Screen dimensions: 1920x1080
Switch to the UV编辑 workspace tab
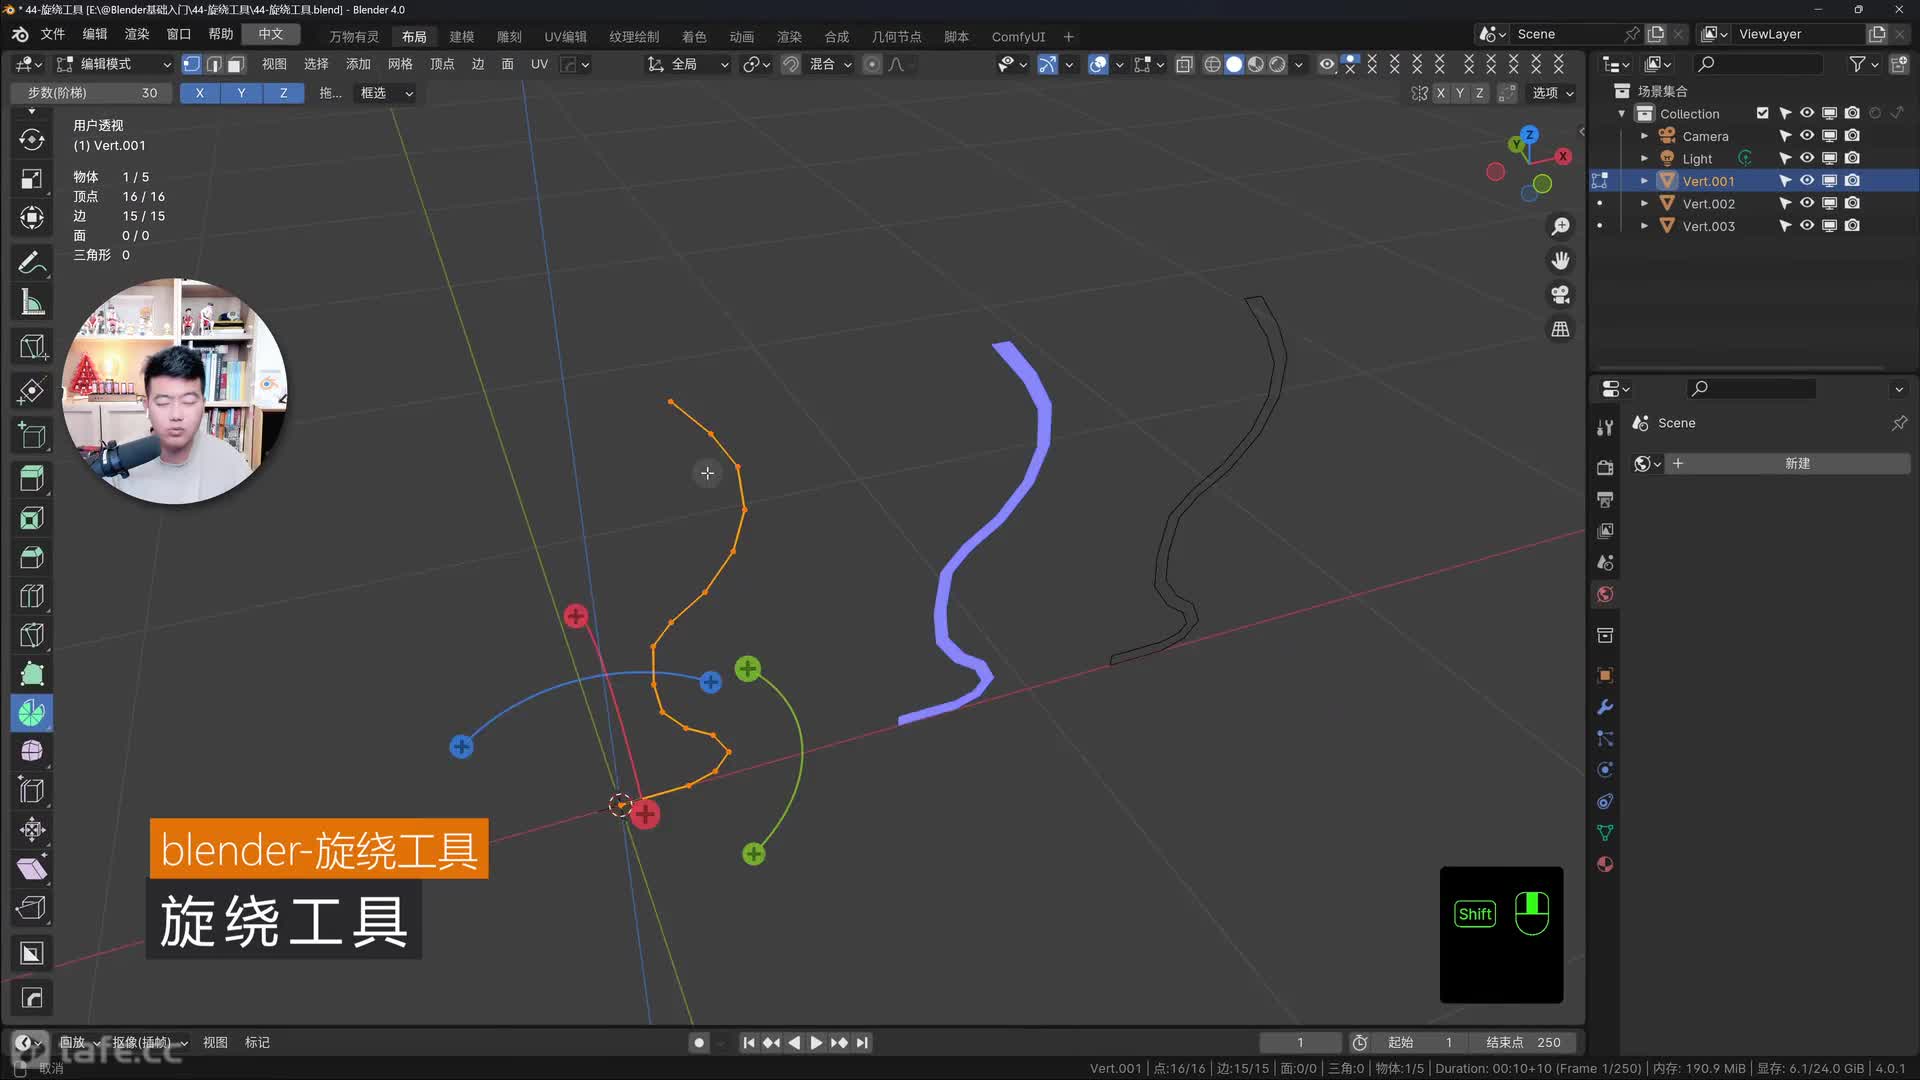point(565,37)
